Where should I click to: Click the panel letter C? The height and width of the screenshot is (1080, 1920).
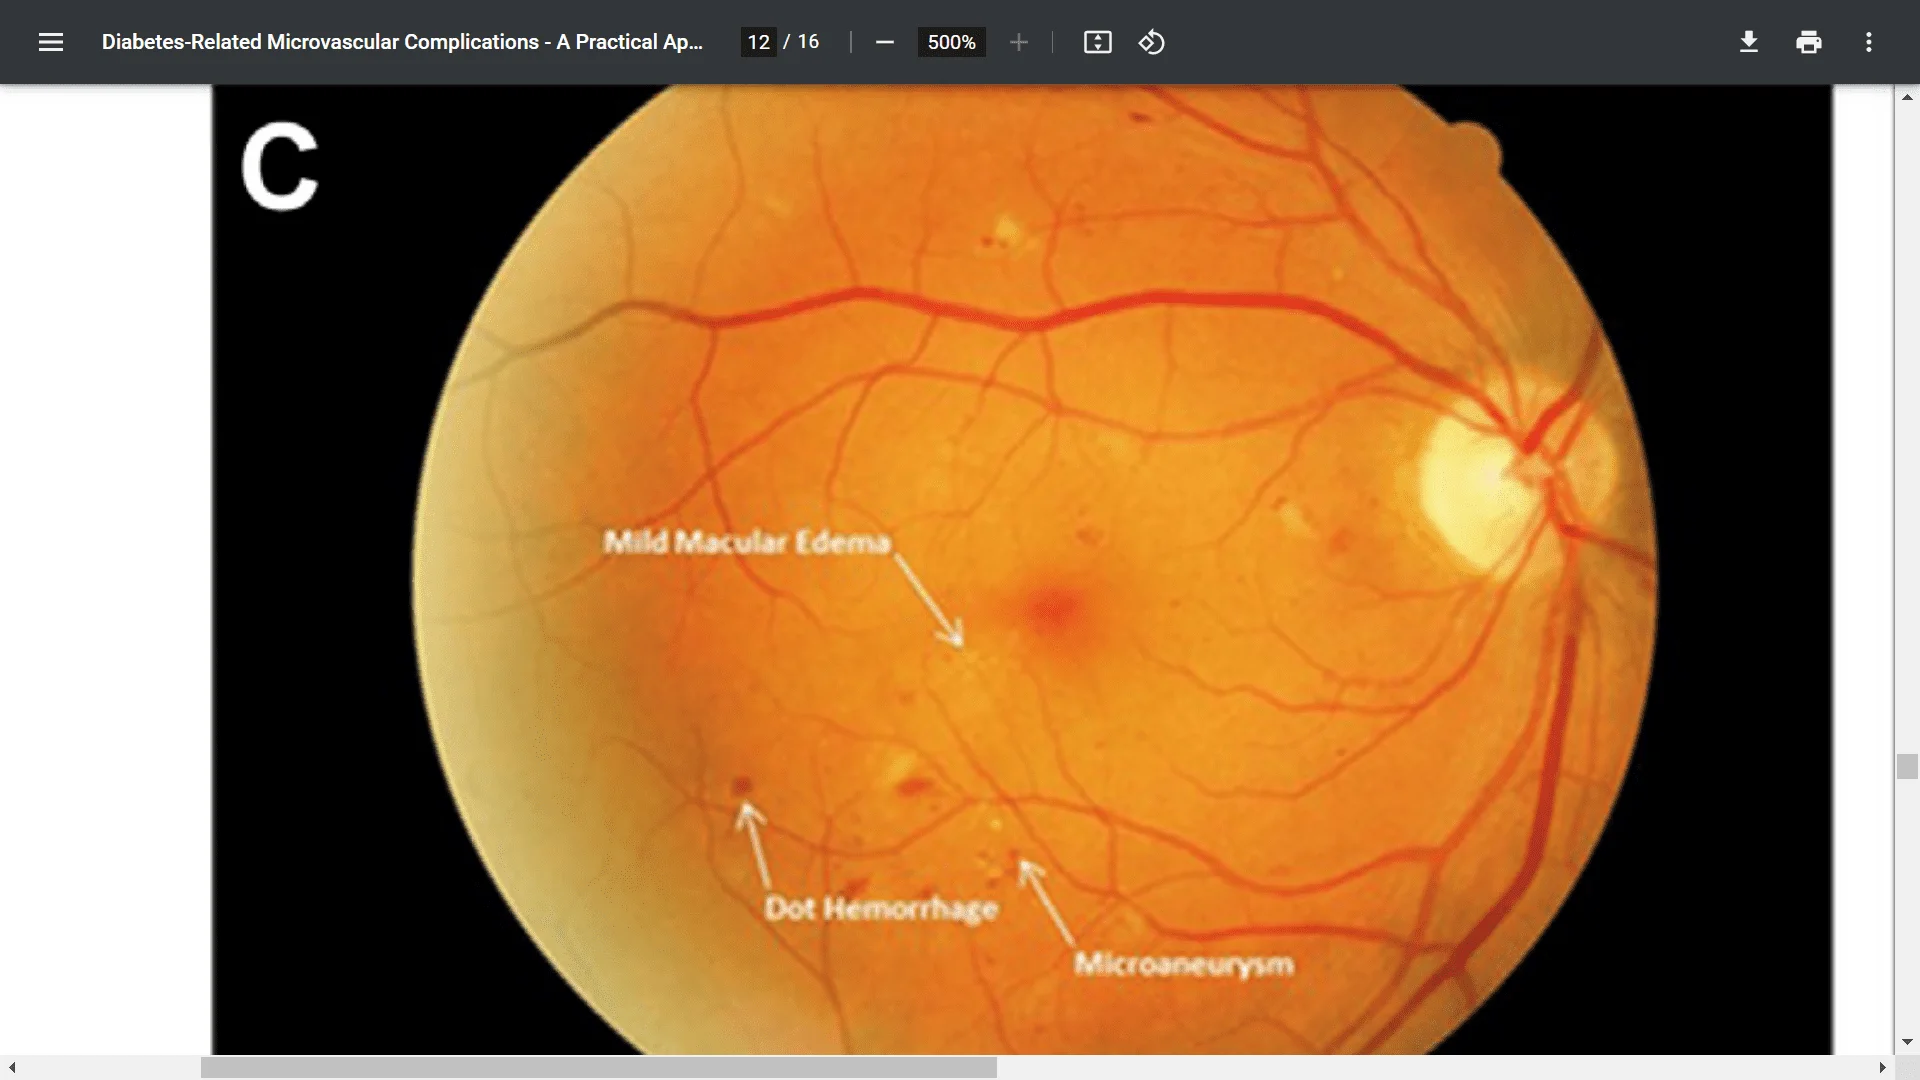(280, 167)
